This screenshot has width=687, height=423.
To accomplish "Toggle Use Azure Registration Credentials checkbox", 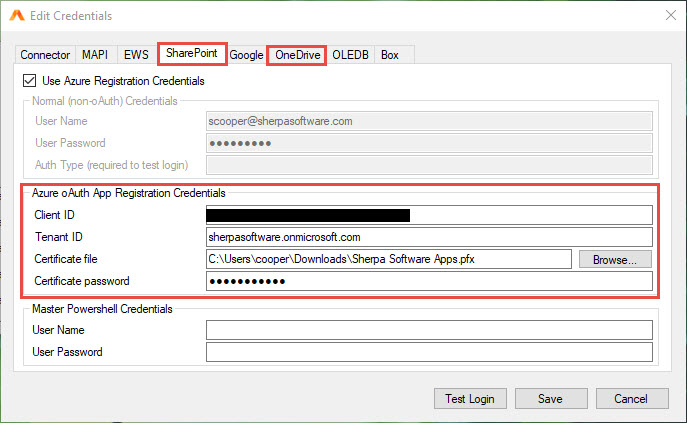I will tap(27, 80).
